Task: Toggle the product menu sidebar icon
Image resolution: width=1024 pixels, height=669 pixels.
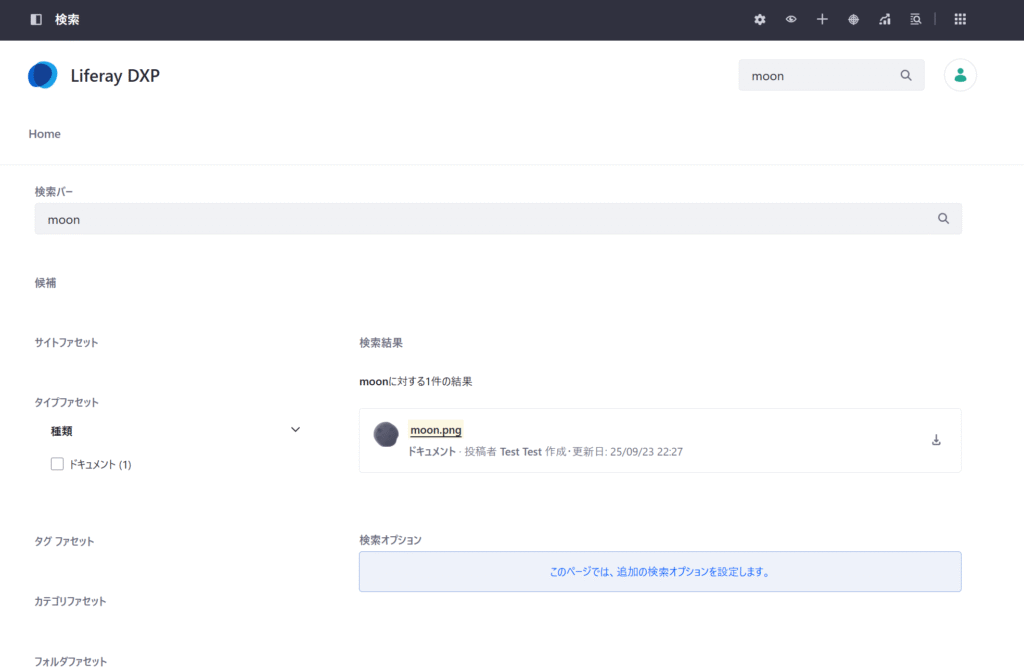Action: click(36, 19)
